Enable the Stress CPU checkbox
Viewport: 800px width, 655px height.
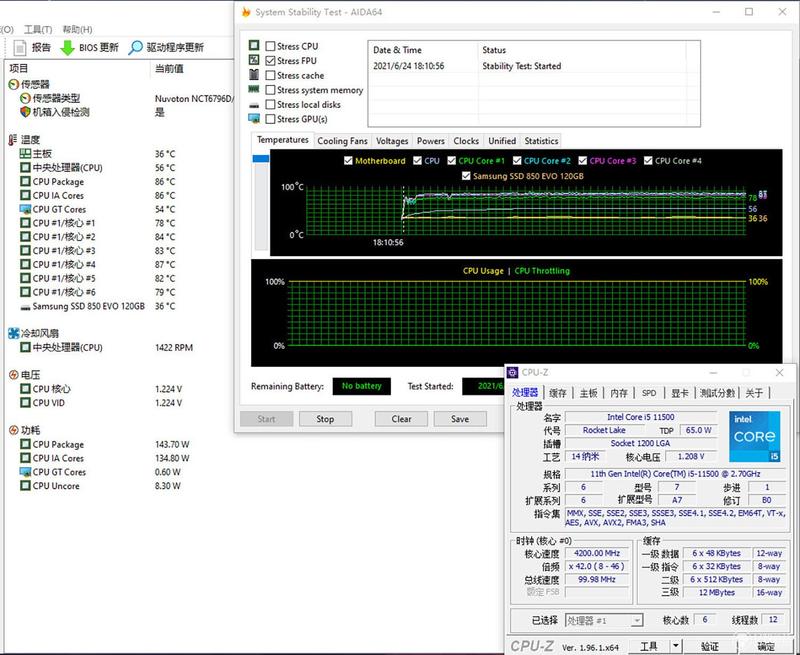270,46
